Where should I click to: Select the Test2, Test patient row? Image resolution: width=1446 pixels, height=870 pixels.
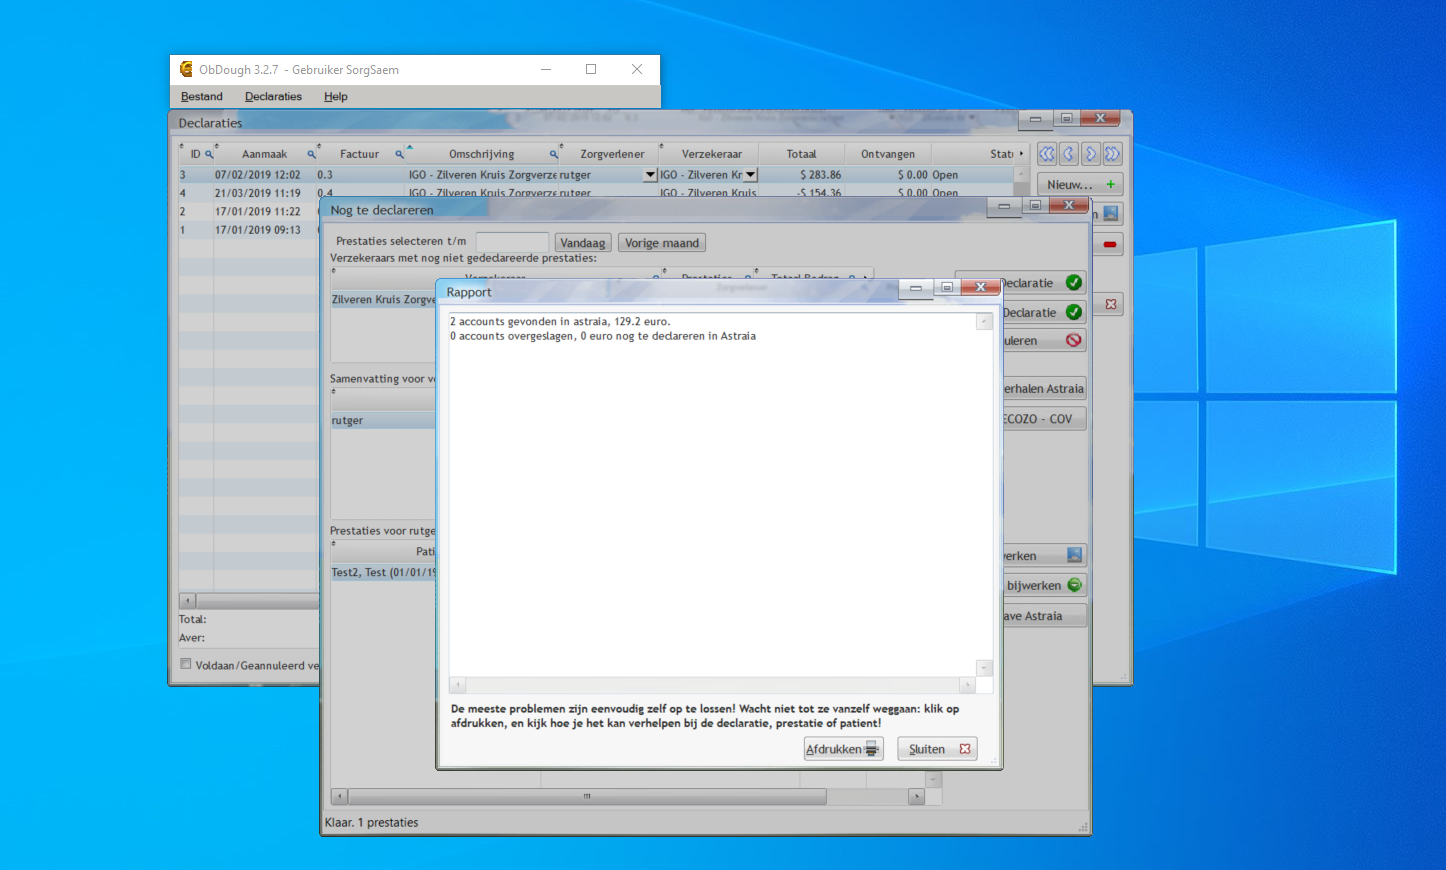383,573
